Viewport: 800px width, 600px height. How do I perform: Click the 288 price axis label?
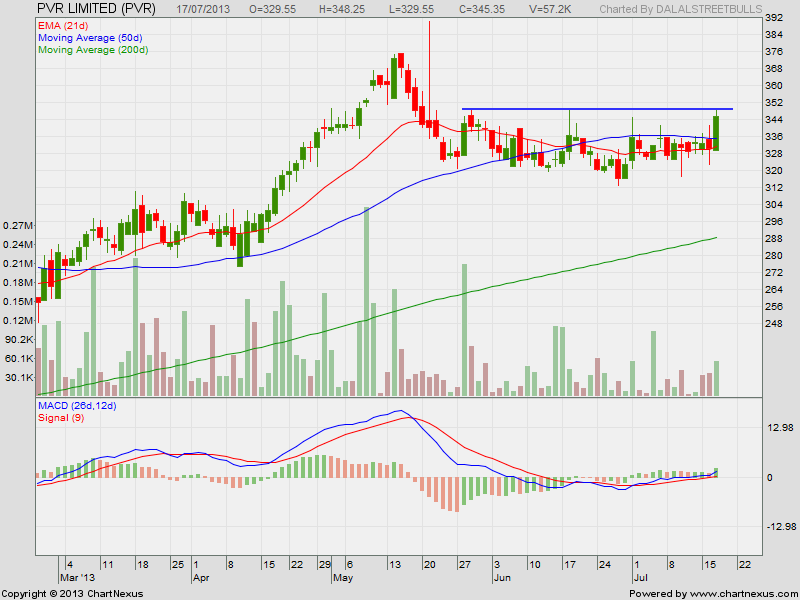pyautogui.click(x=774, y=238)
